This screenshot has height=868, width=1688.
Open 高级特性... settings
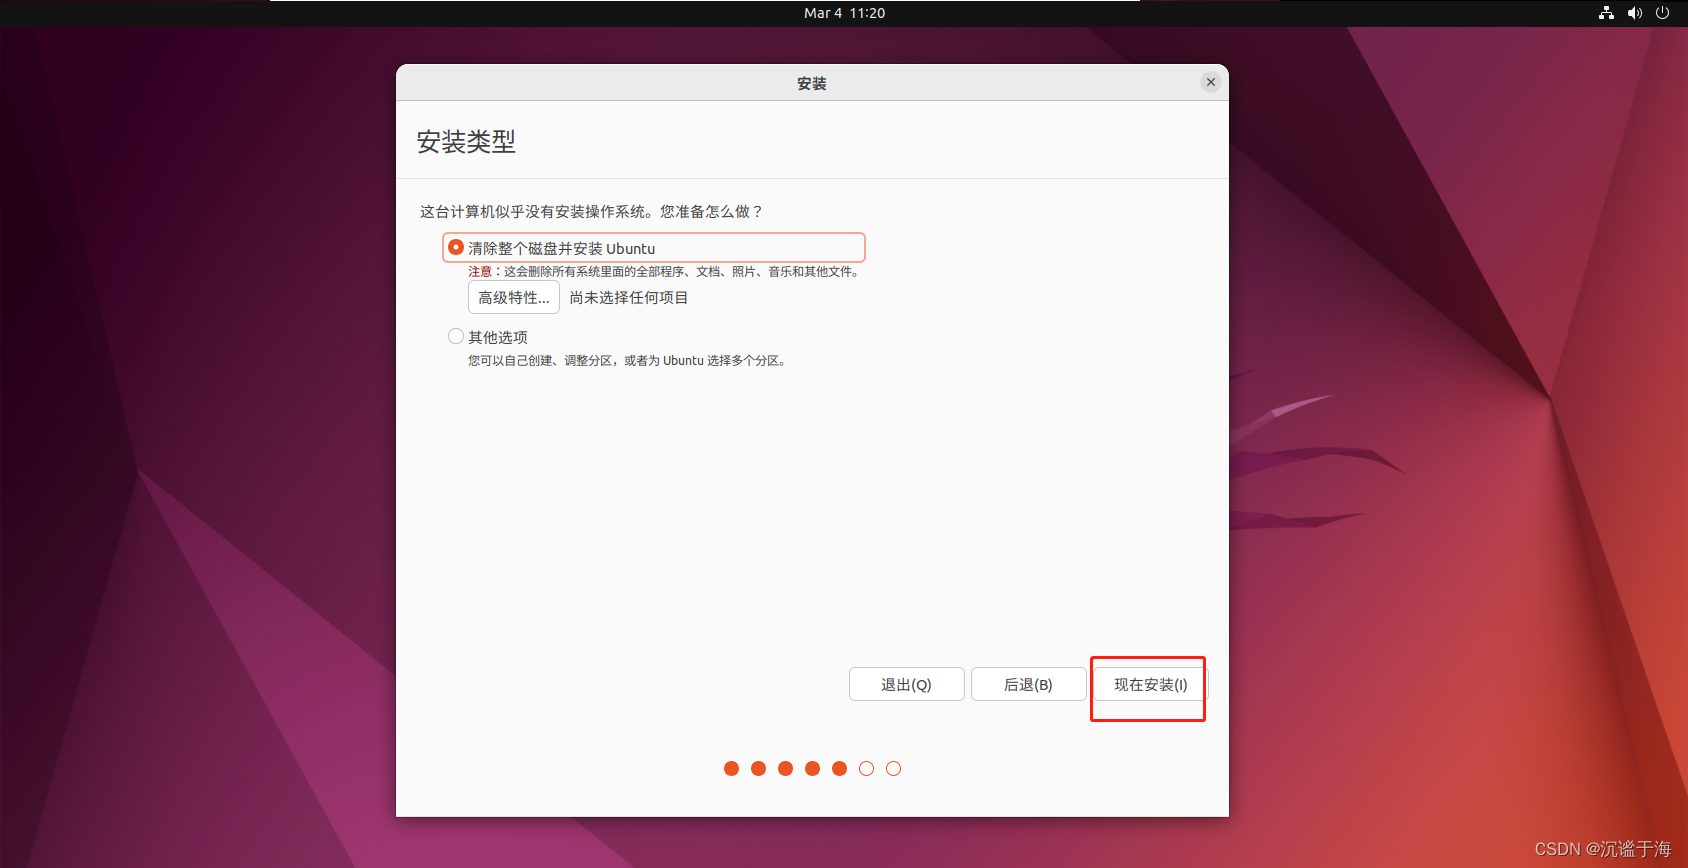514,298
